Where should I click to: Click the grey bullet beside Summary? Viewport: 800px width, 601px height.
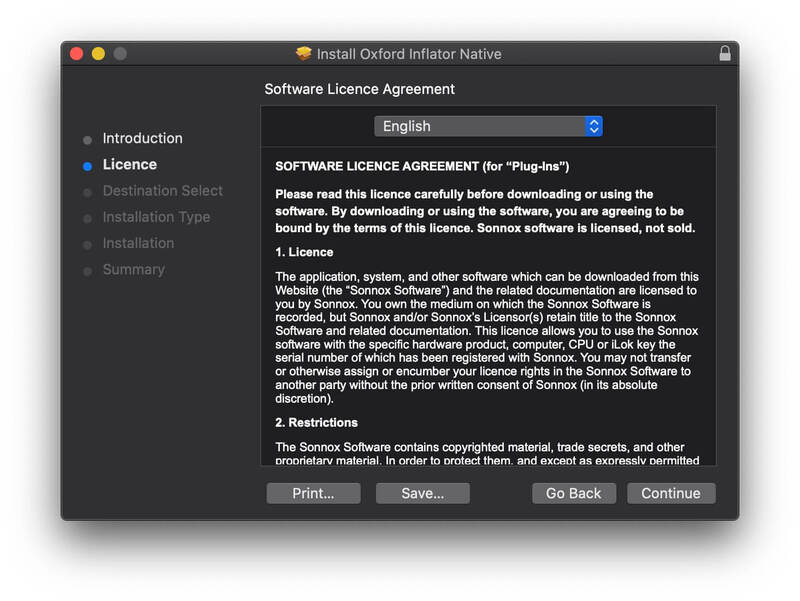tap(87, 271)
